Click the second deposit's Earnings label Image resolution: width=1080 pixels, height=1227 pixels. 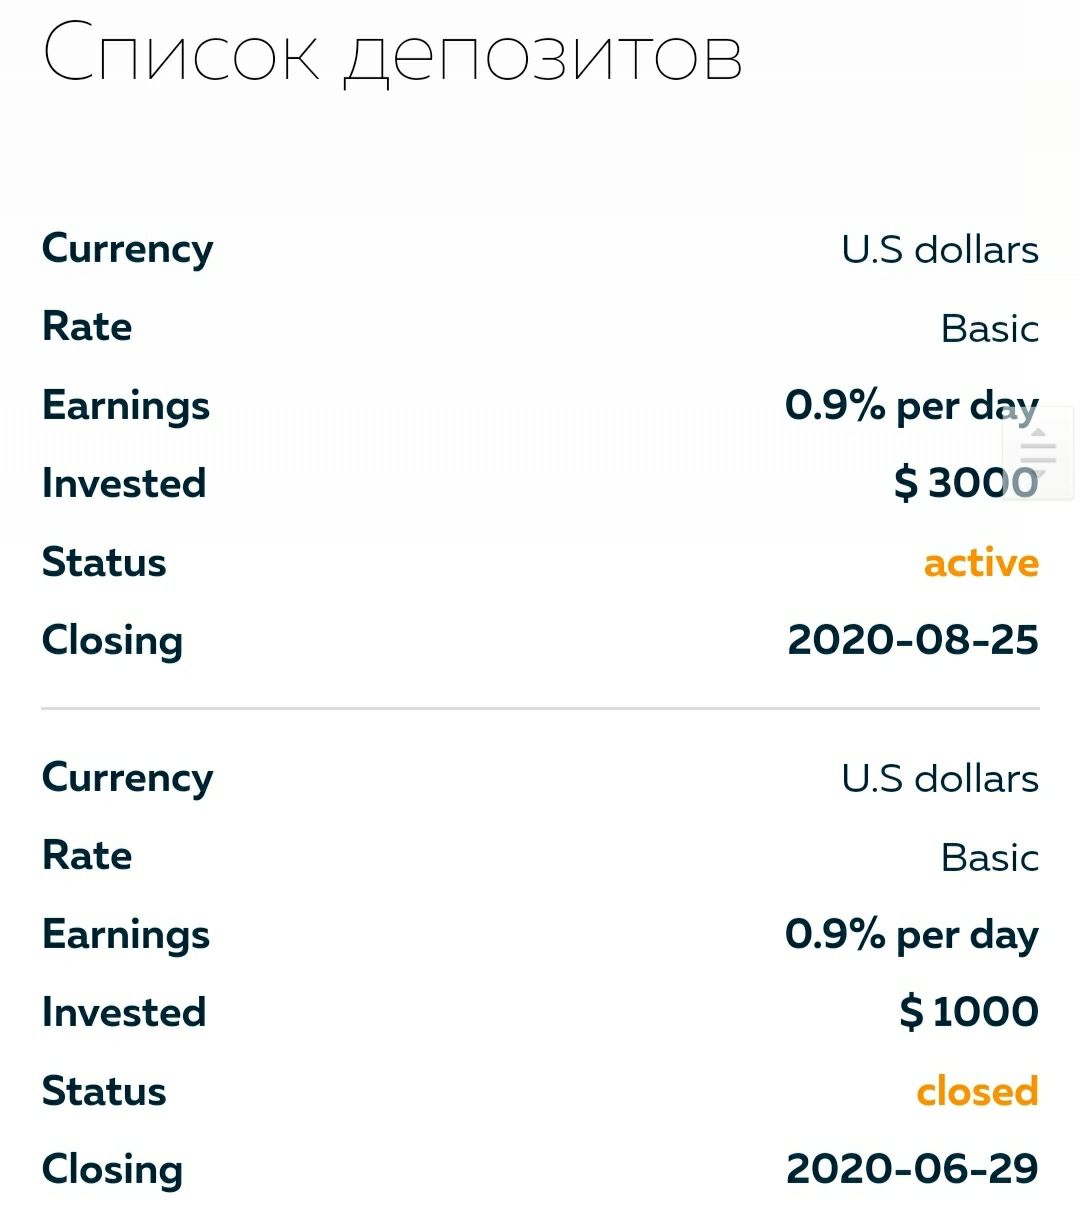tap(126, 935)
